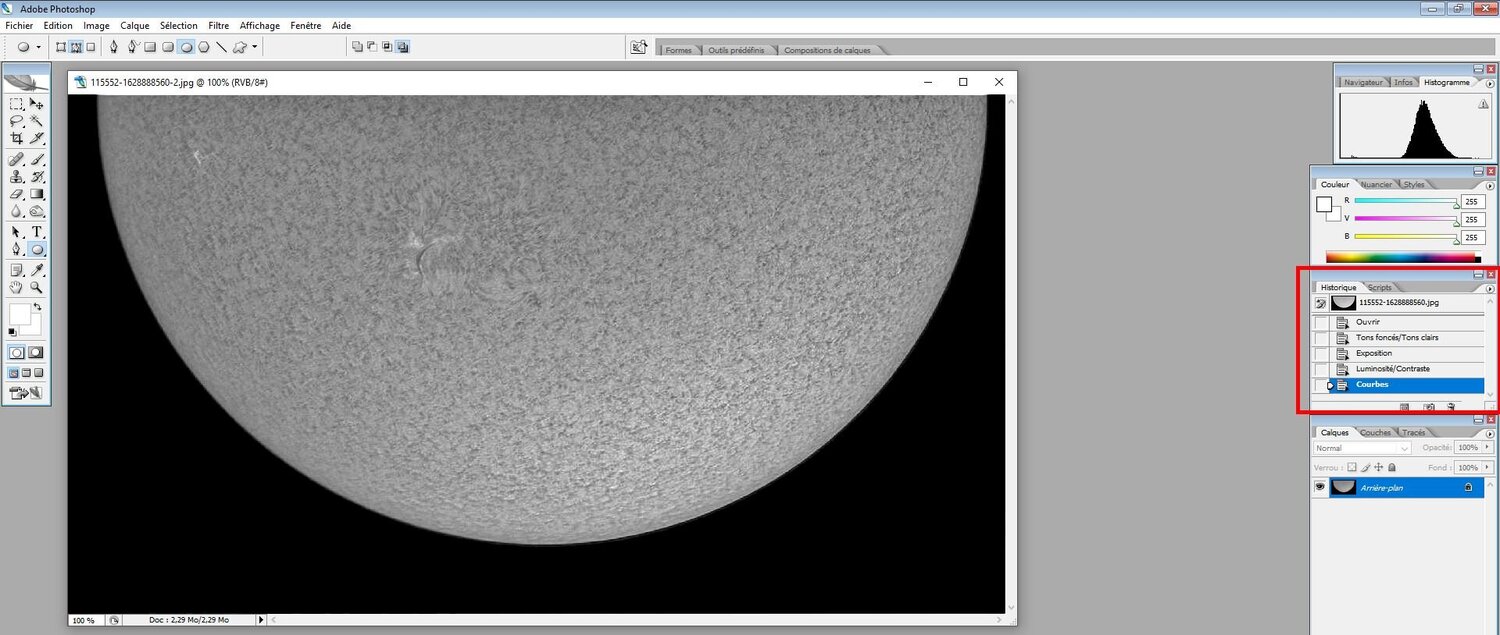Select the Pen tool in the toolbox
Image resolution: width=1500 pixels, height=635 pixels.
pos(17,249)
